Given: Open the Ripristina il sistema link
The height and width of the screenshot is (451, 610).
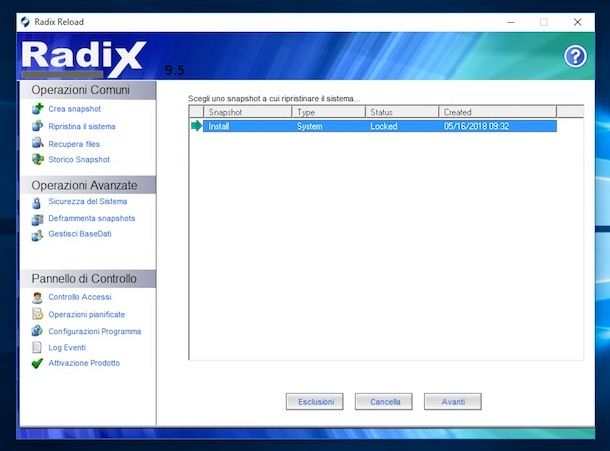Looking at the screenshot, I should [82, 126].
